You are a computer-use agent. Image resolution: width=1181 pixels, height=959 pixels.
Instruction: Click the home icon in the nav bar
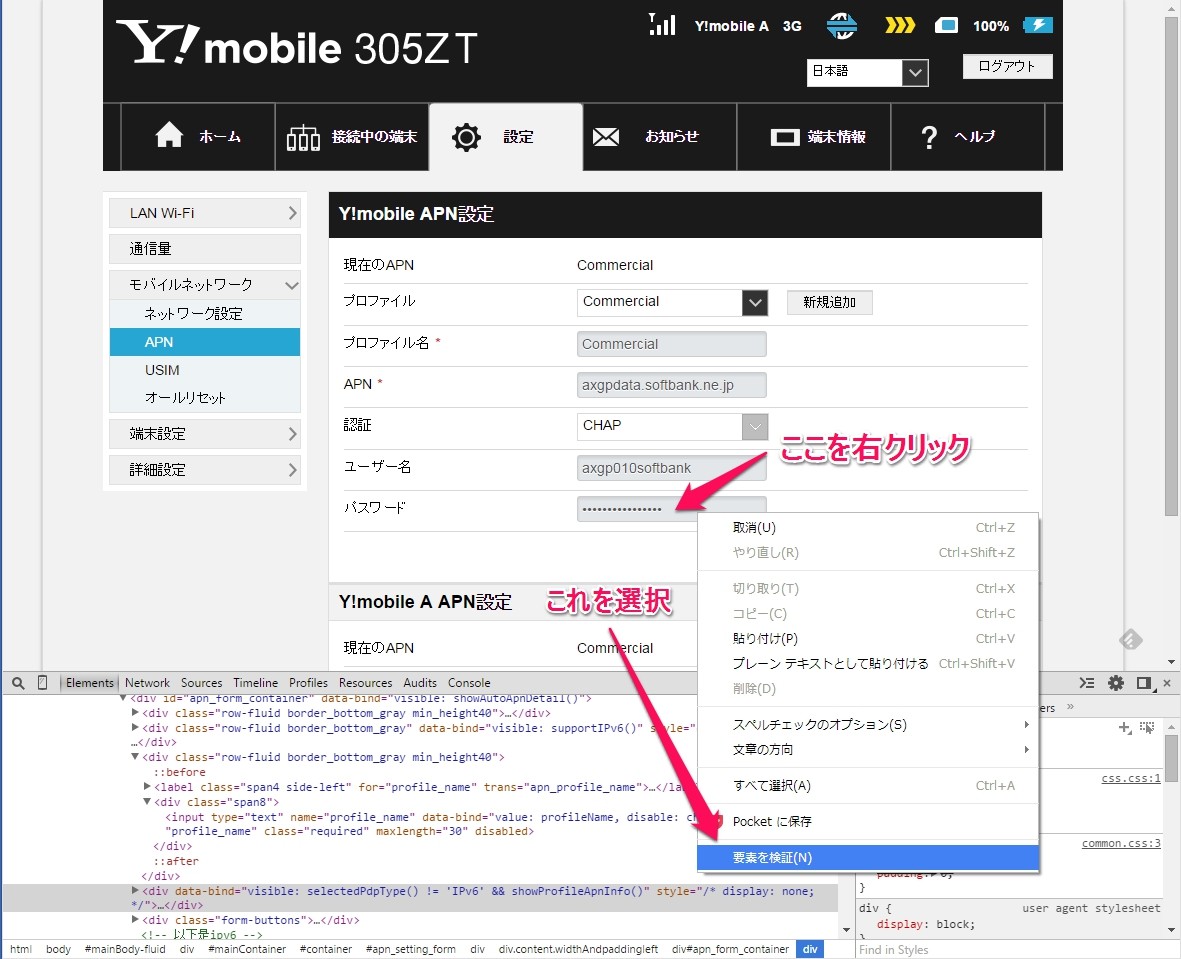coord(169,136)
